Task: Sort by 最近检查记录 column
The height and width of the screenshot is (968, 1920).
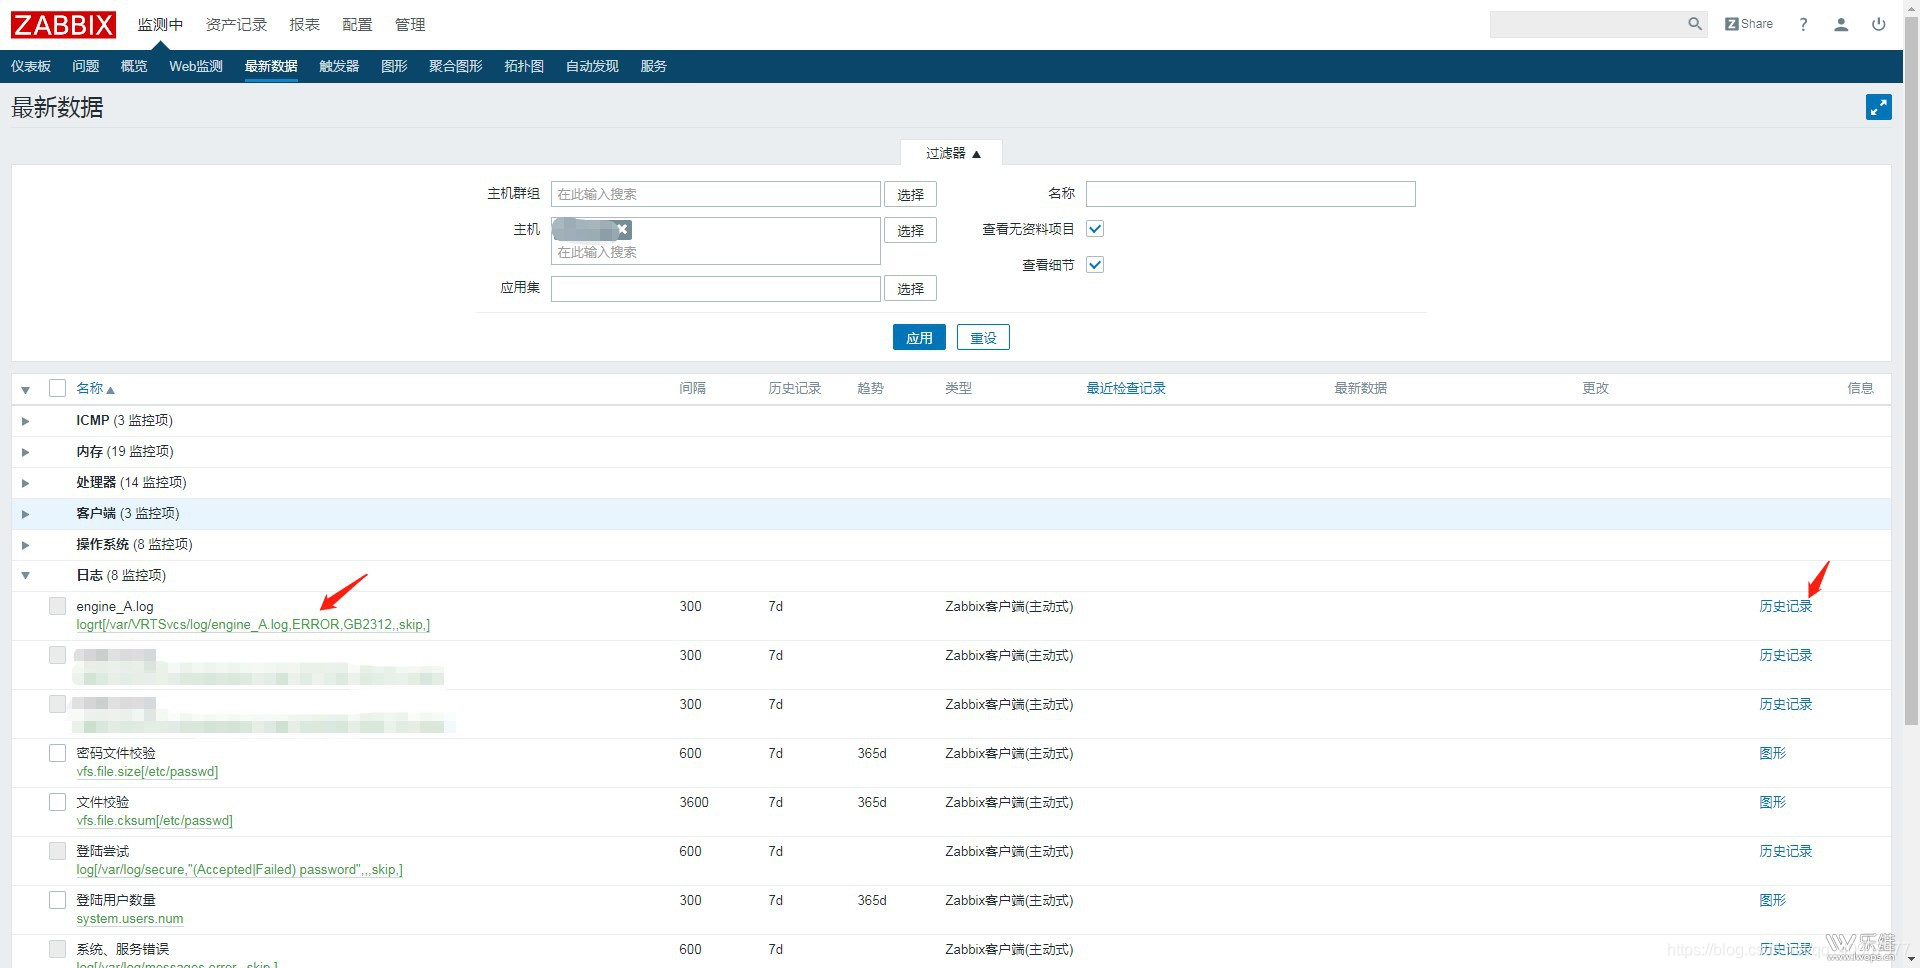Action: pyautogui.click(x=1126, y=388)
